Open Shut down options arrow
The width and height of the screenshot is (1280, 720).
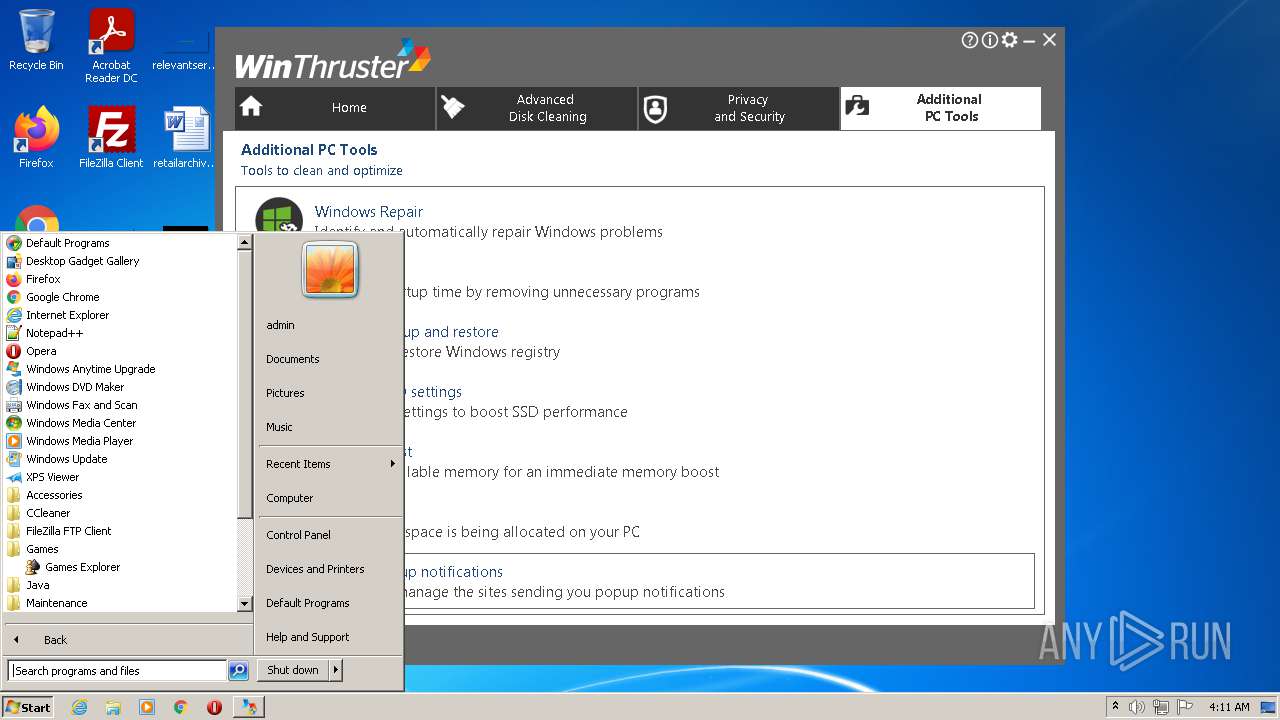click(x=336, y=670)
